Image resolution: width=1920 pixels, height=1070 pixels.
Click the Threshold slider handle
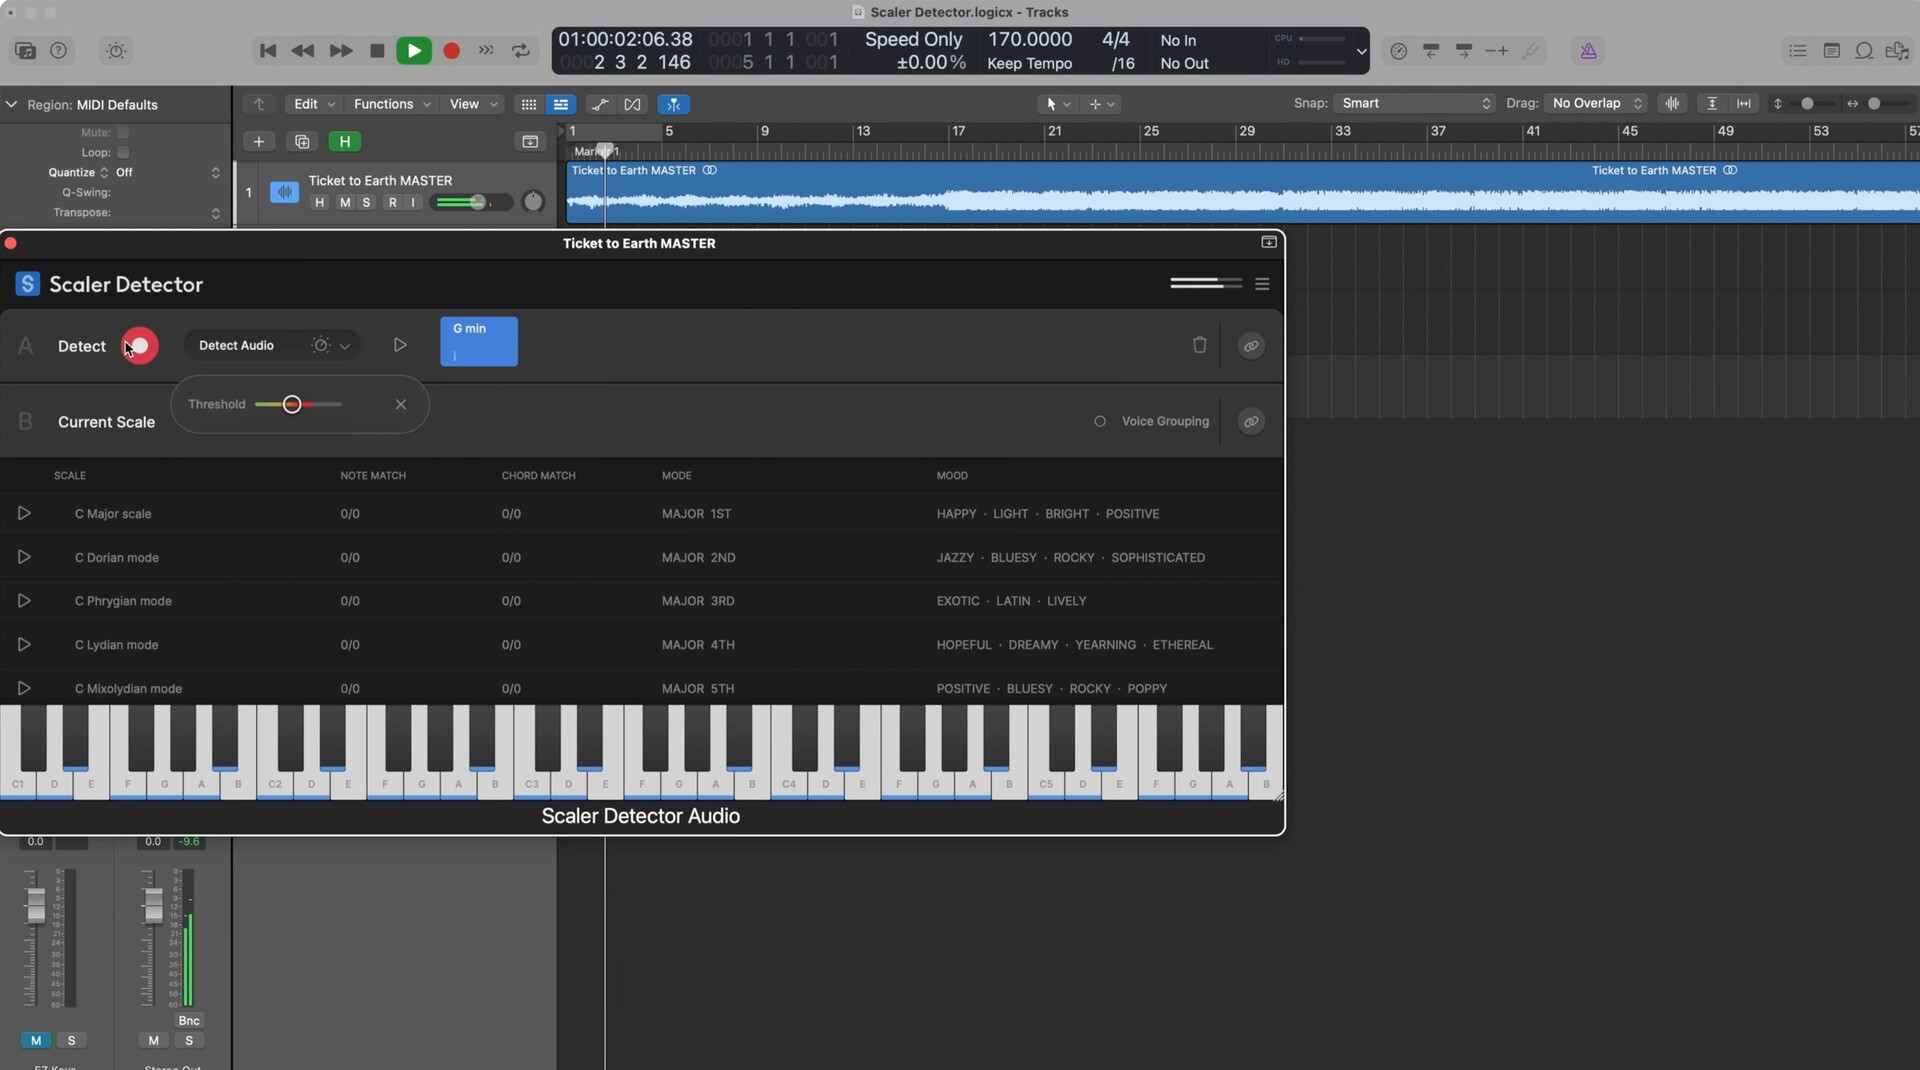click(x=292, y=405)
